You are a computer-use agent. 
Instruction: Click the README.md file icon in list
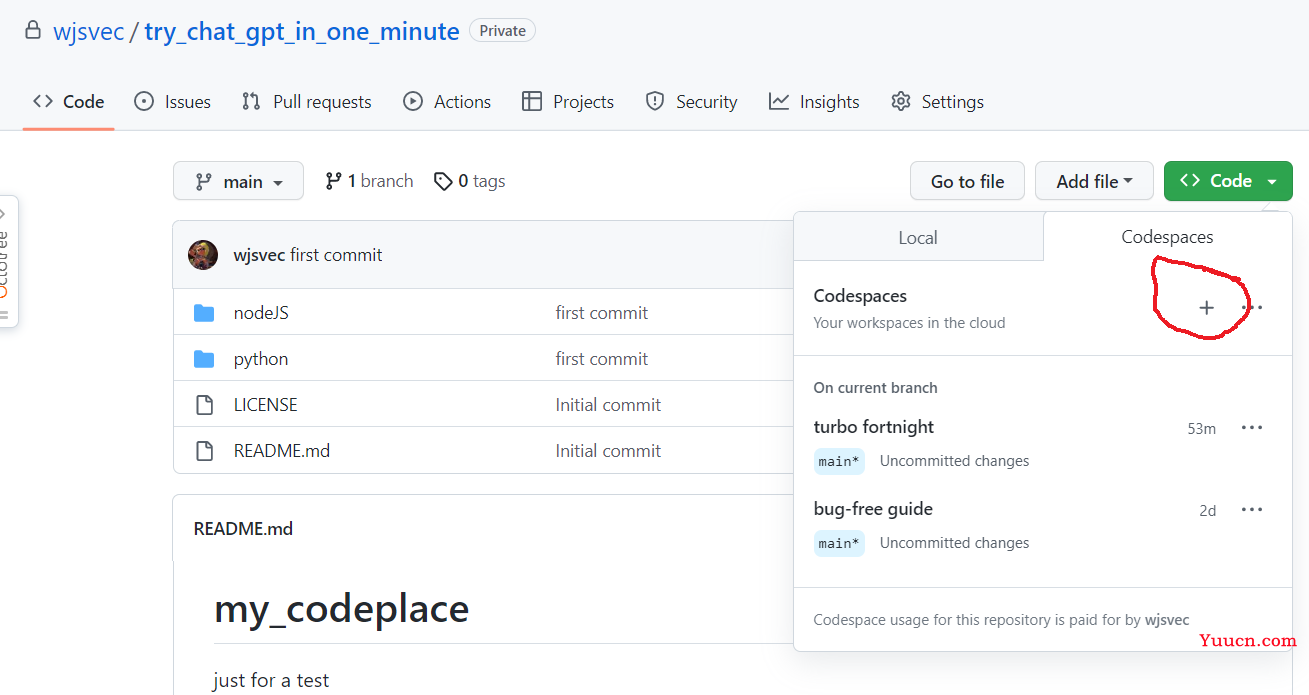click(204, 451)
